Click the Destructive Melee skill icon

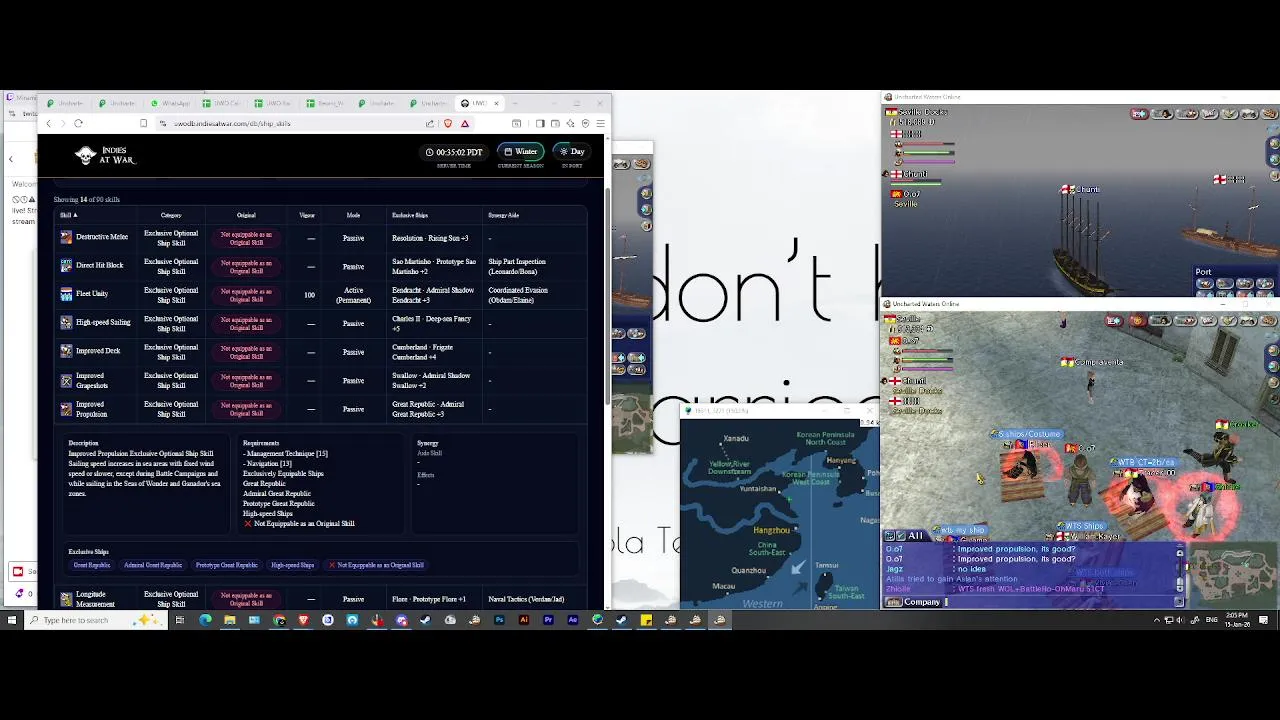66,237
